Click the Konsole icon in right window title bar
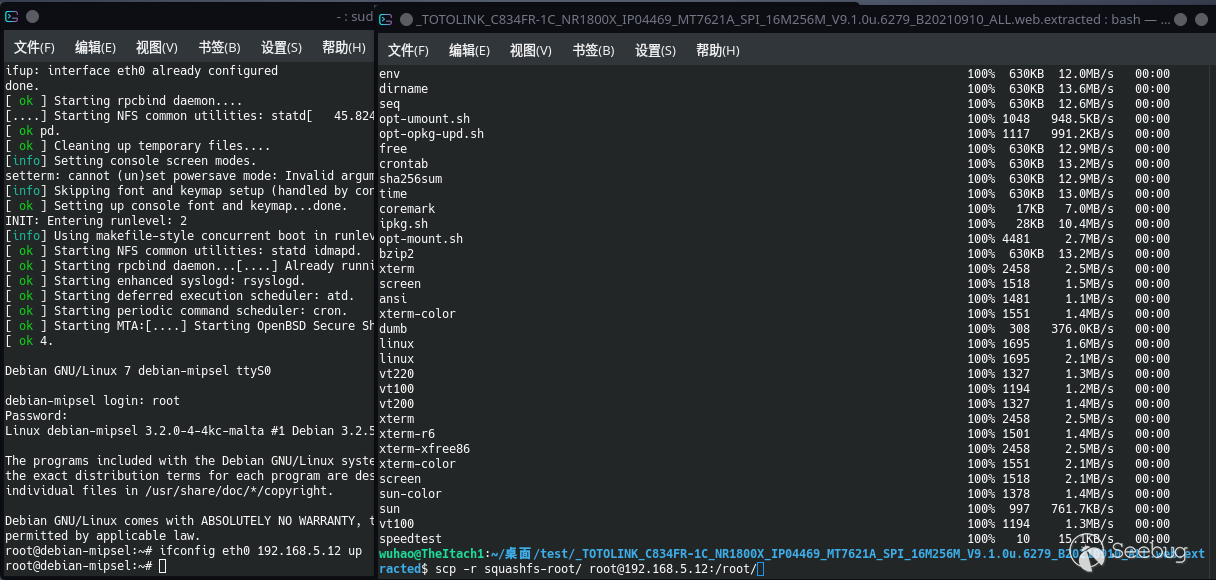 (386, 19)
